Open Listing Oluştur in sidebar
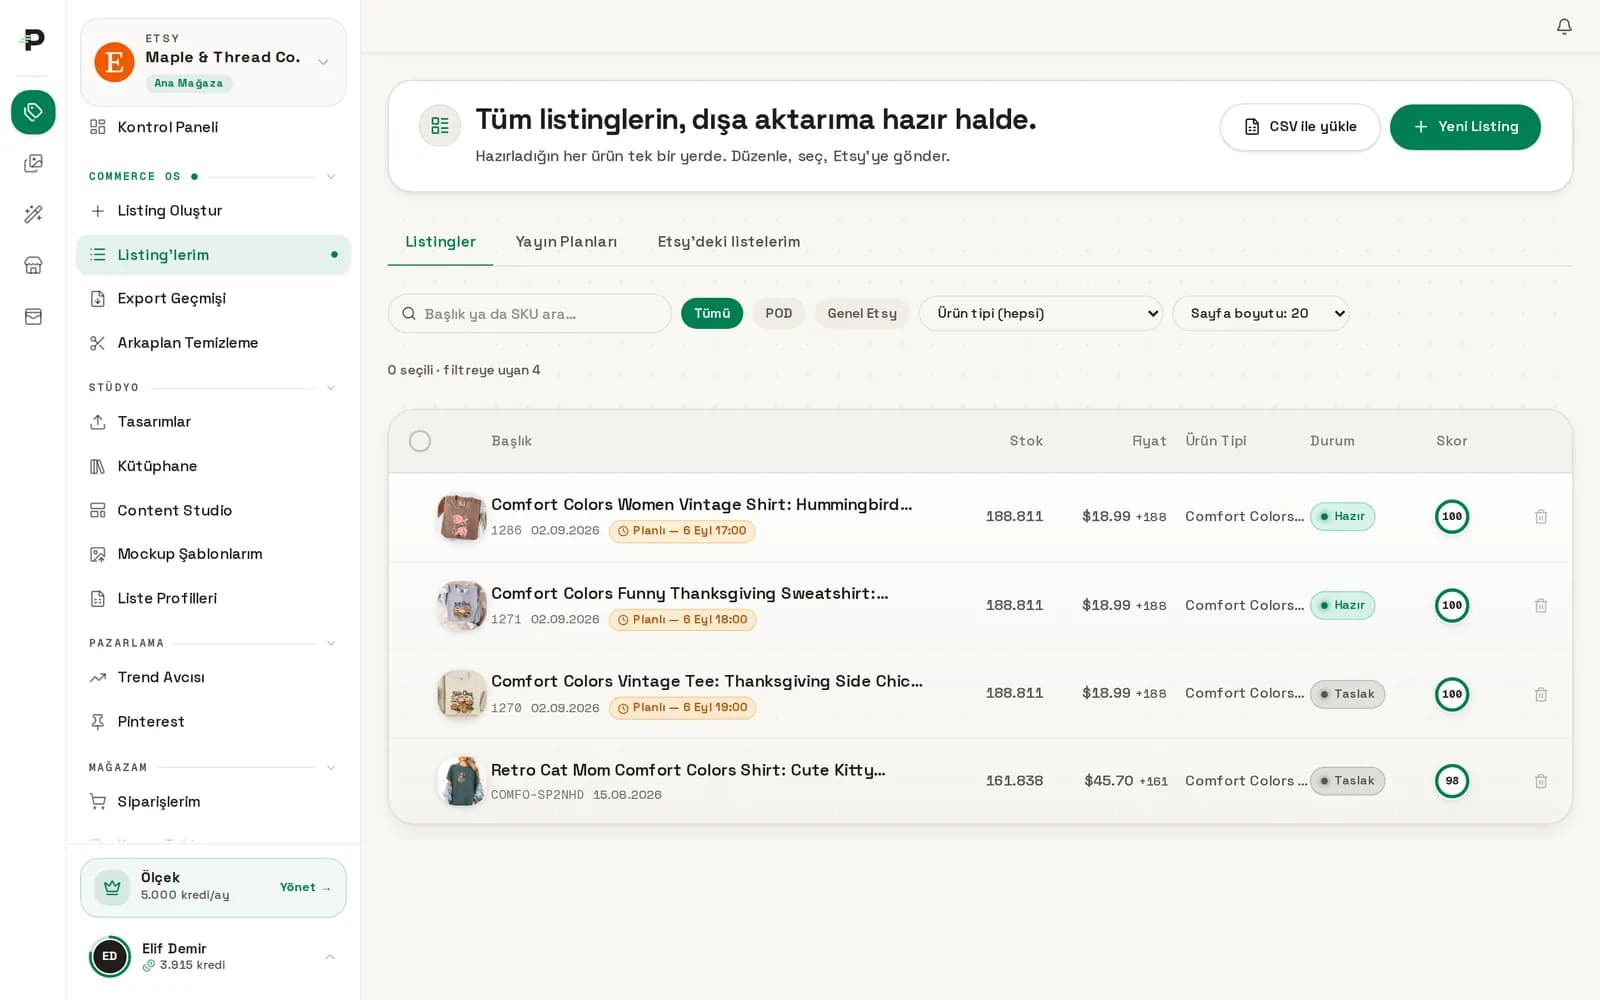Viewport: 1600px width, 1000px height. click(213, 211)
